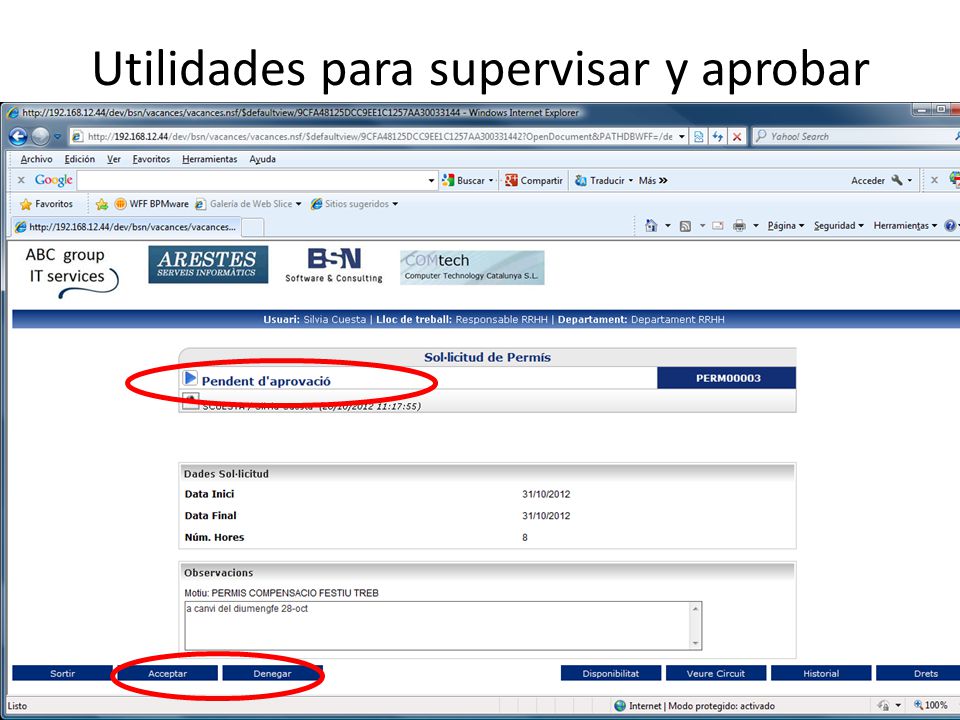Click the read mail icon
Screen dimensions: 960x720
tap(718, 226)
